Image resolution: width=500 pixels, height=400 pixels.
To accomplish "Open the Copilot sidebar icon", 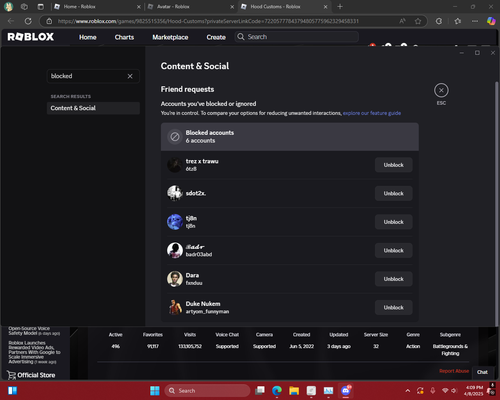I will 491,21.
